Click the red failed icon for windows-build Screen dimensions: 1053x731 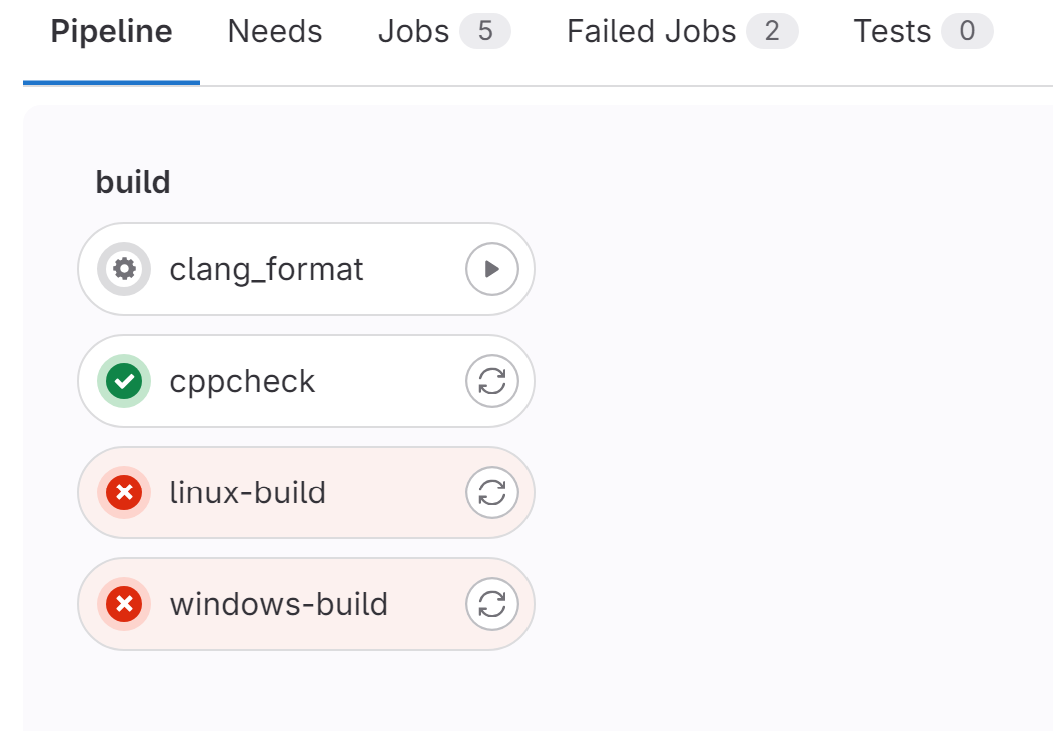(x=124, y=604)
